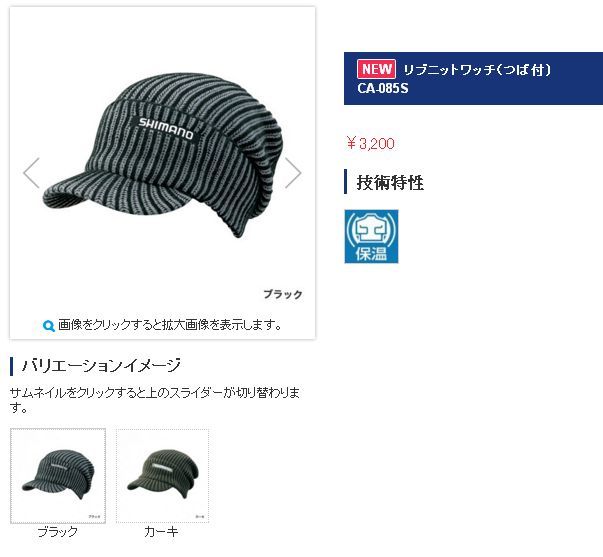Viewport: 603px width, 557px height.
Task: Click the magnifier icon below the hat image
Action: 48,326
